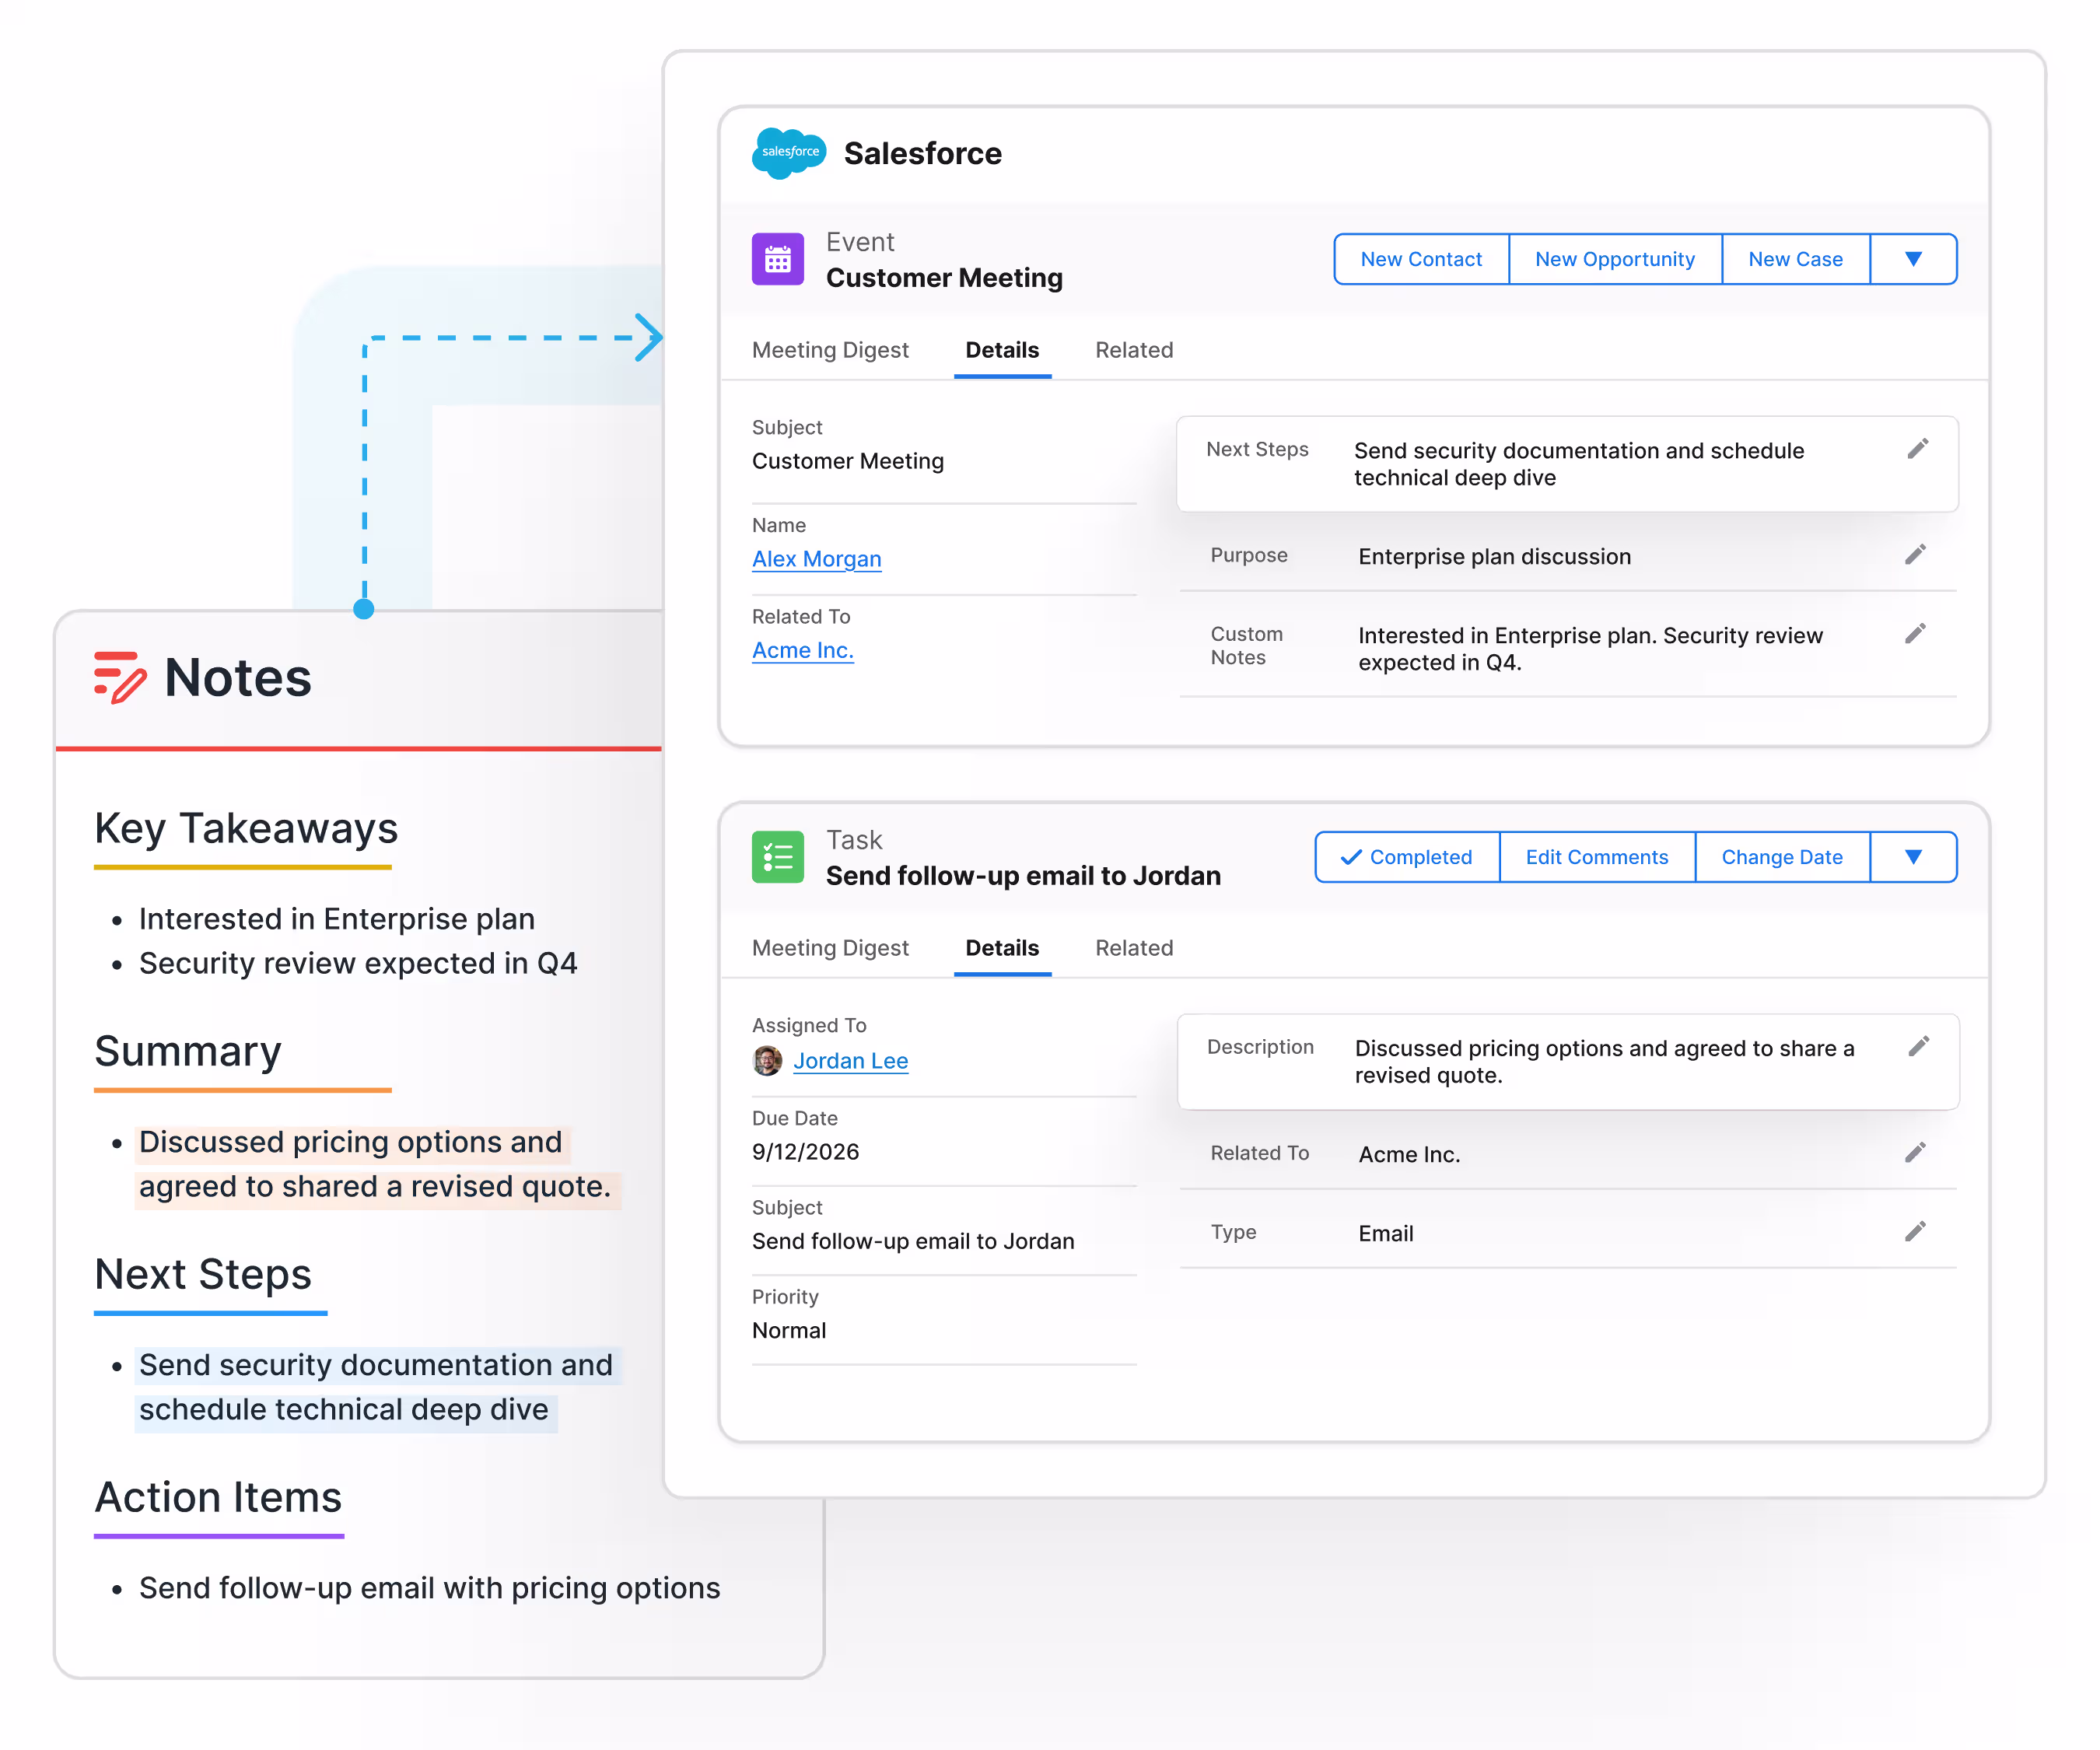Click the Summary heading in Notes

pos(188,1052)
